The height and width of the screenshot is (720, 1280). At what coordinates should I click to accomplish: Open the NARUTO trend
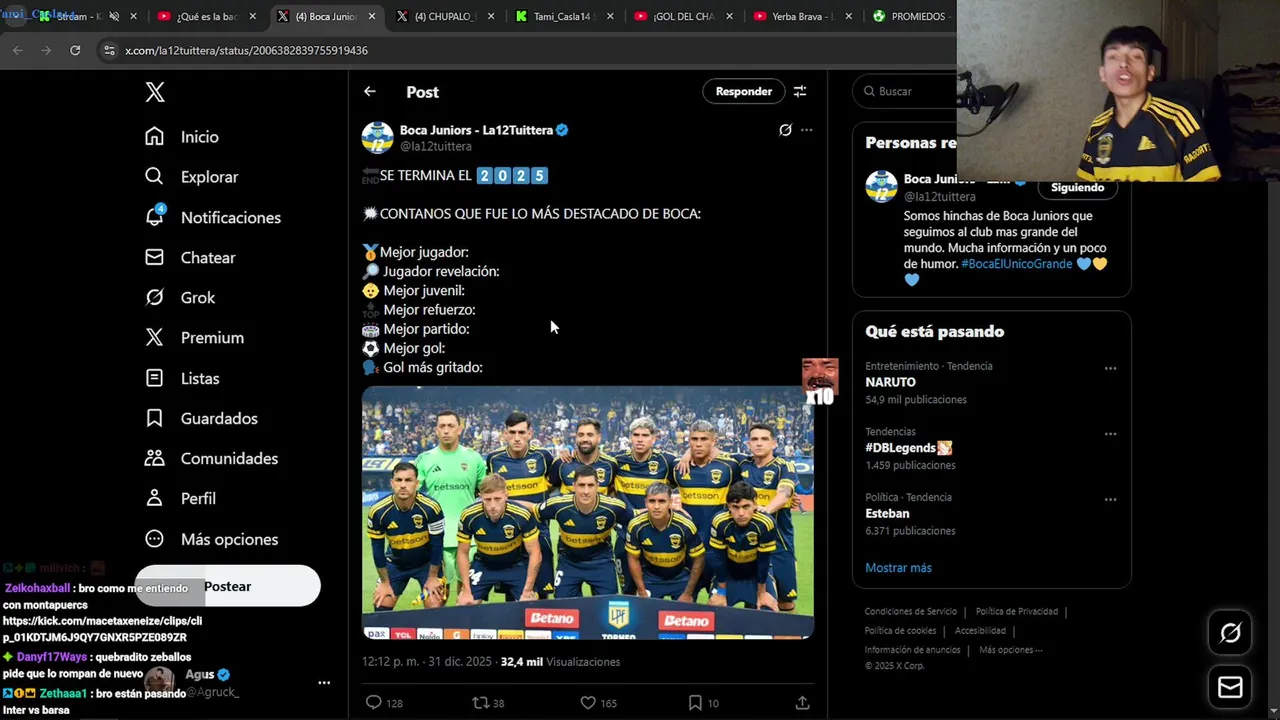(890, 382)
